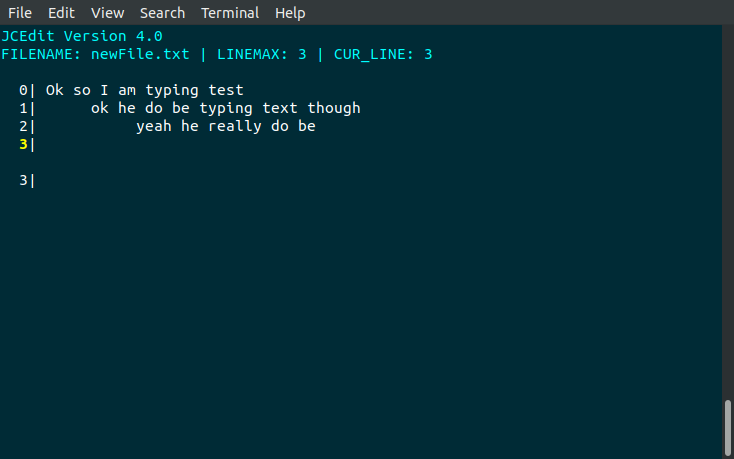
Task: Click the bottom input prompt line 3
Action: click(x=27, y=180)
